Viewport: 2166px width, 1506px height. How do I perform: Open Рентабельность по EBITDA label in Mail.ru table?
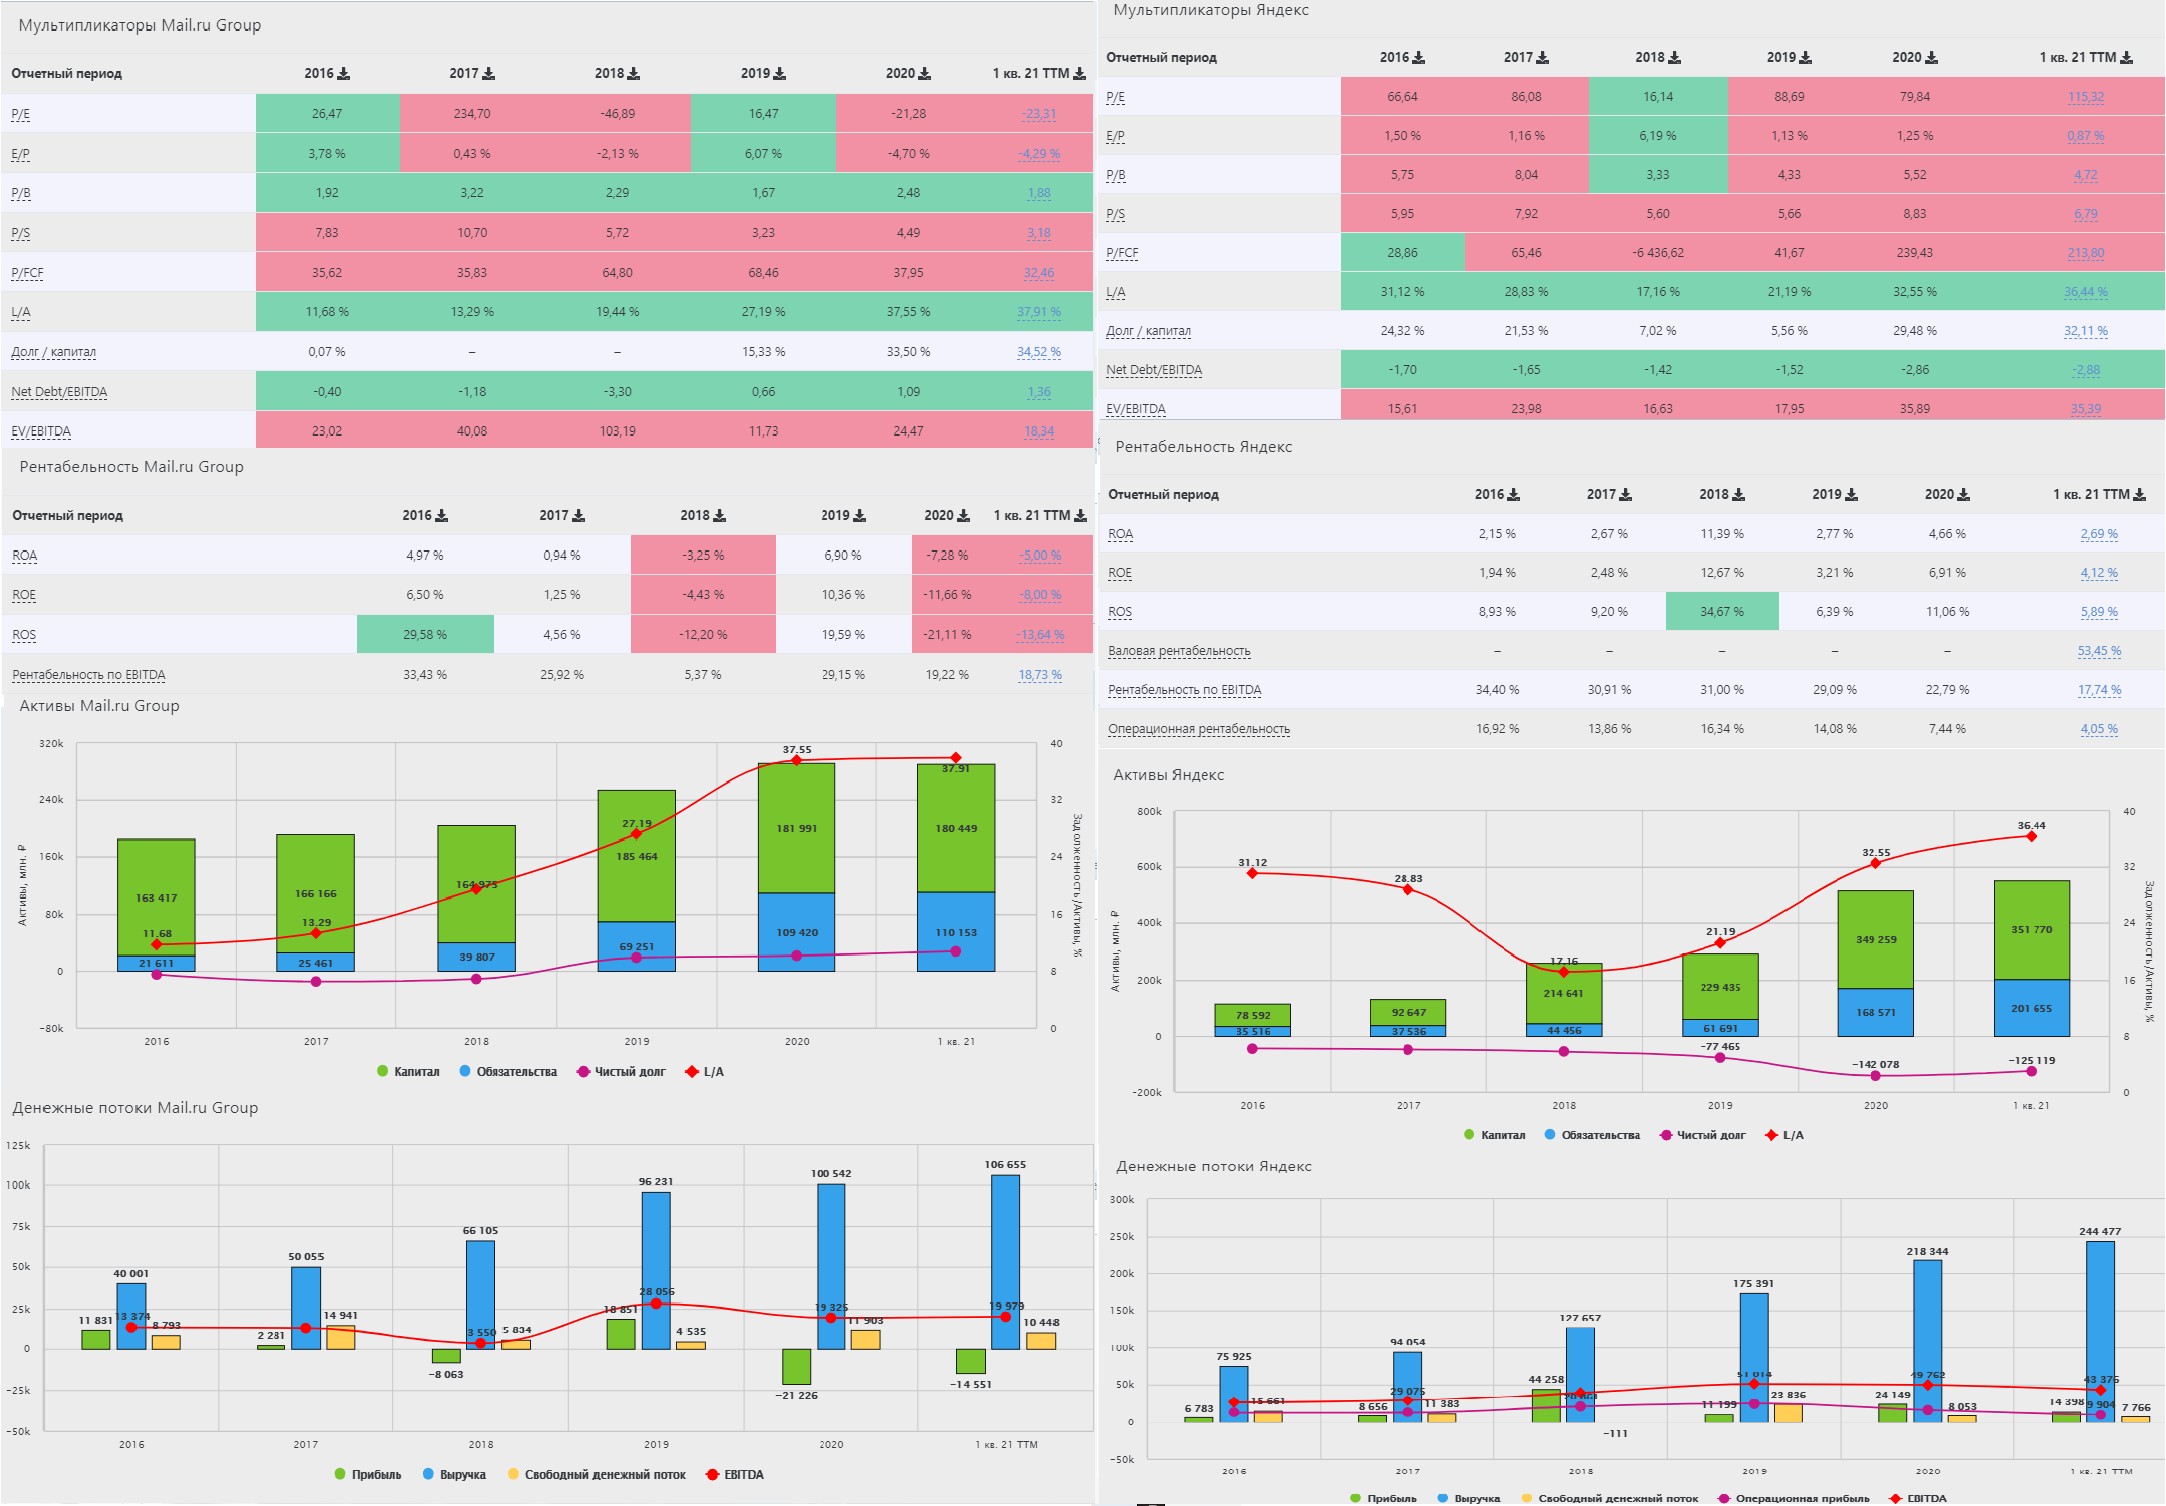[89, 675]
